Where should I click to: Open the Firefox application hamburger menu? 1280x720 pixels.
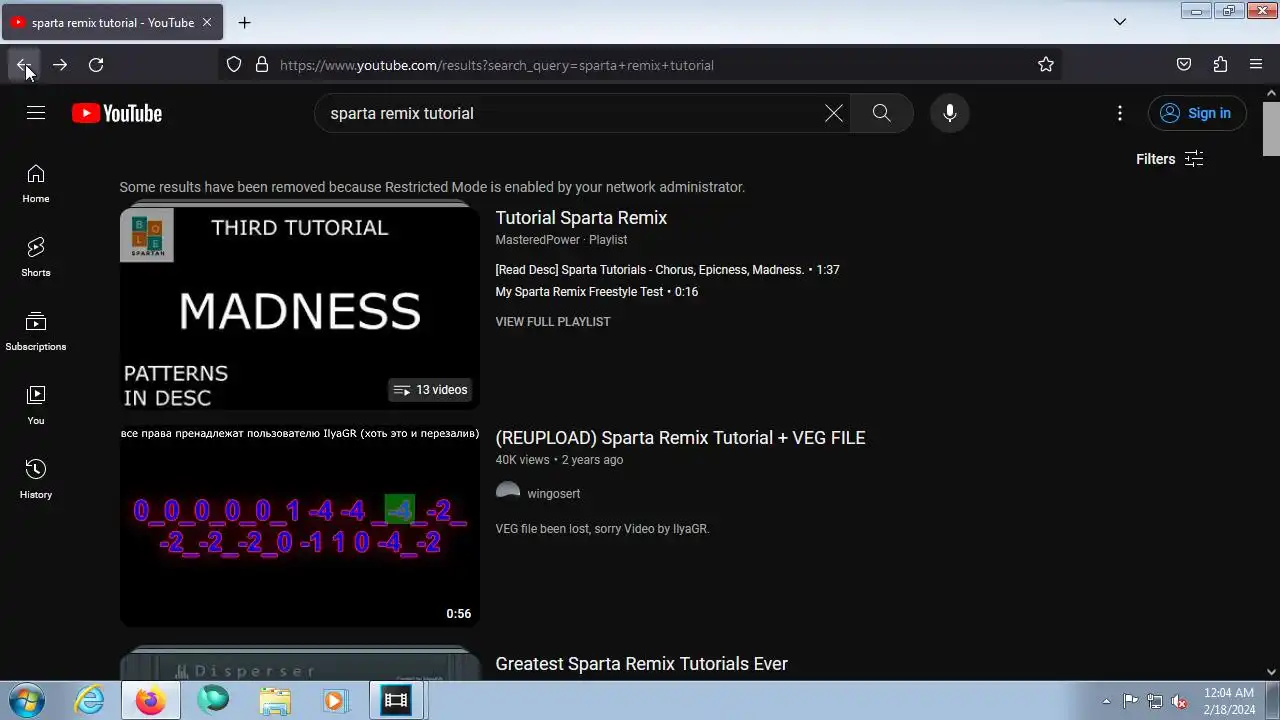click(x=1256, y=65)
